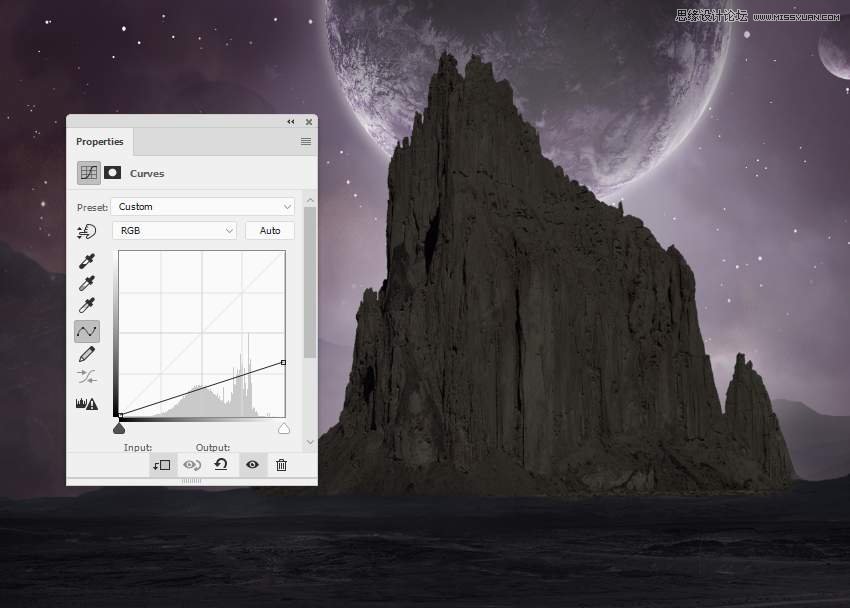Click the panel scroll down arrow
Screen dimensions: 850x608
tap(310, 442)
